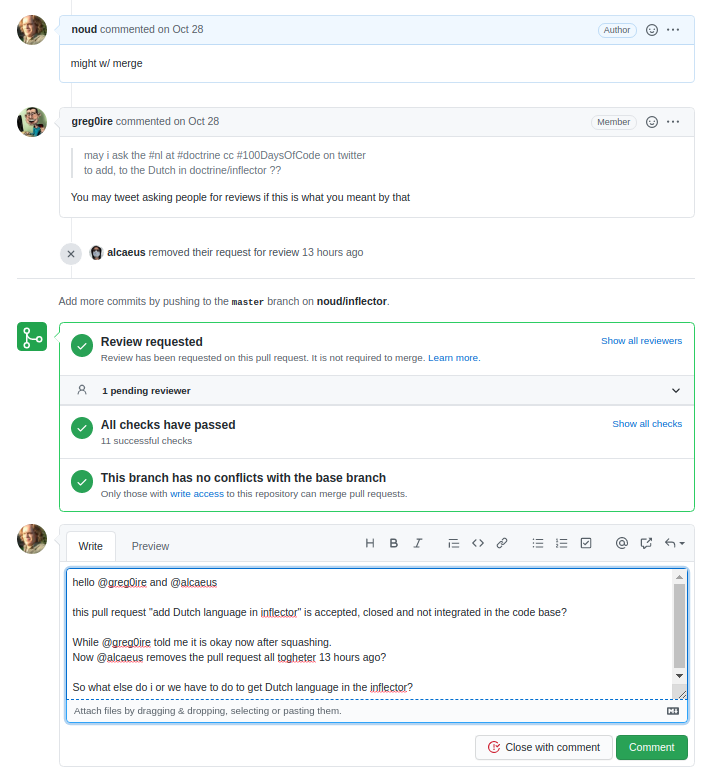Expand the 1 pending reviewer row
Image resolution: width=706 pixels, height=768 pixels.
(377, 390)
